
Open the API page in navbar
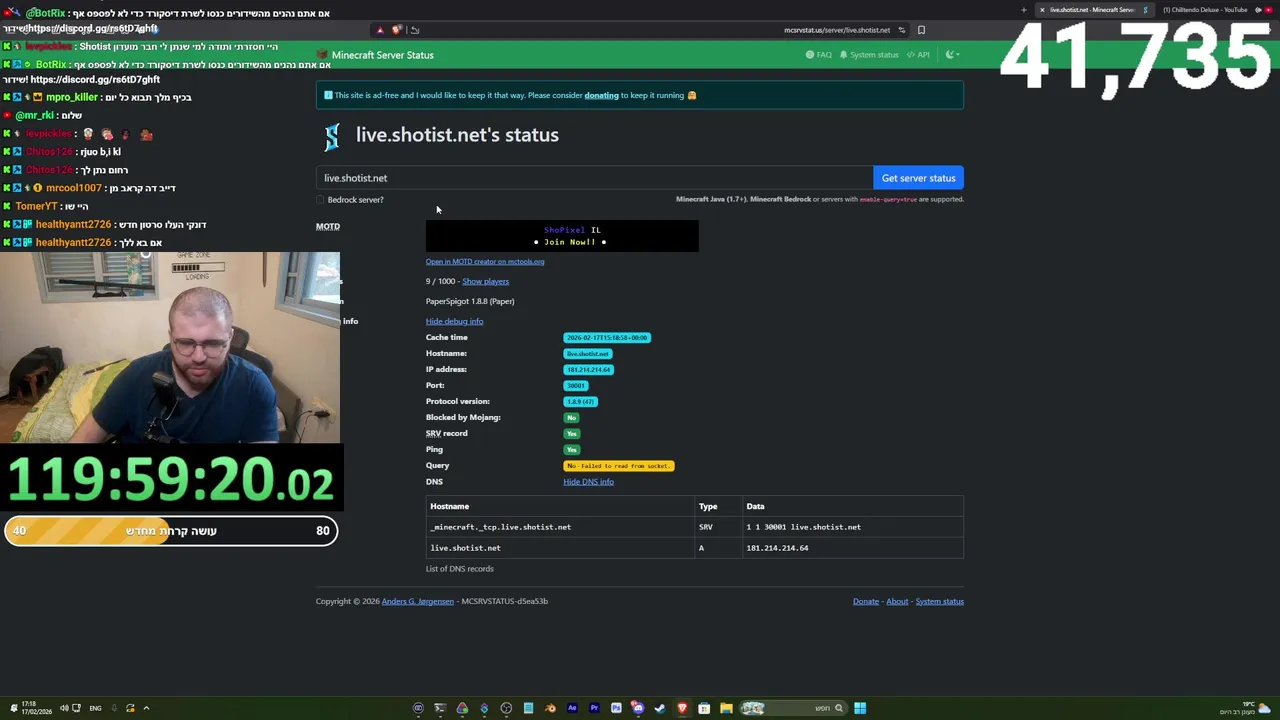pos(918,55)
